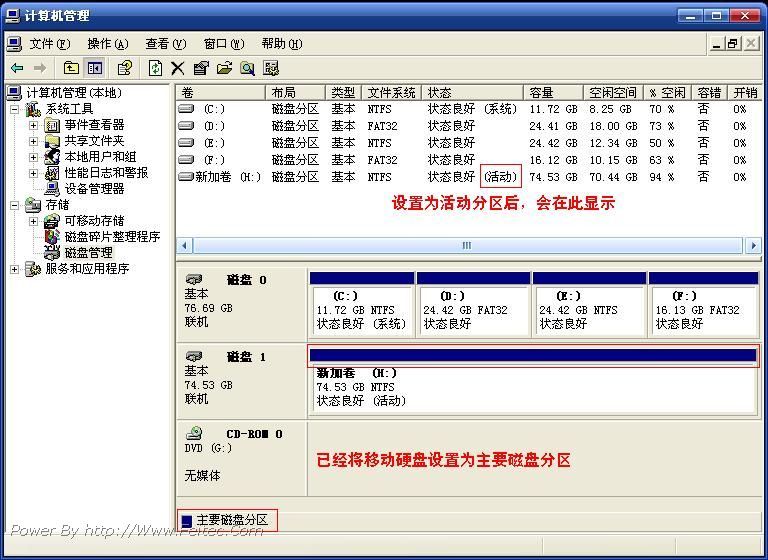
Task: Click the Up one level folder icon
Action: (71, 68)
